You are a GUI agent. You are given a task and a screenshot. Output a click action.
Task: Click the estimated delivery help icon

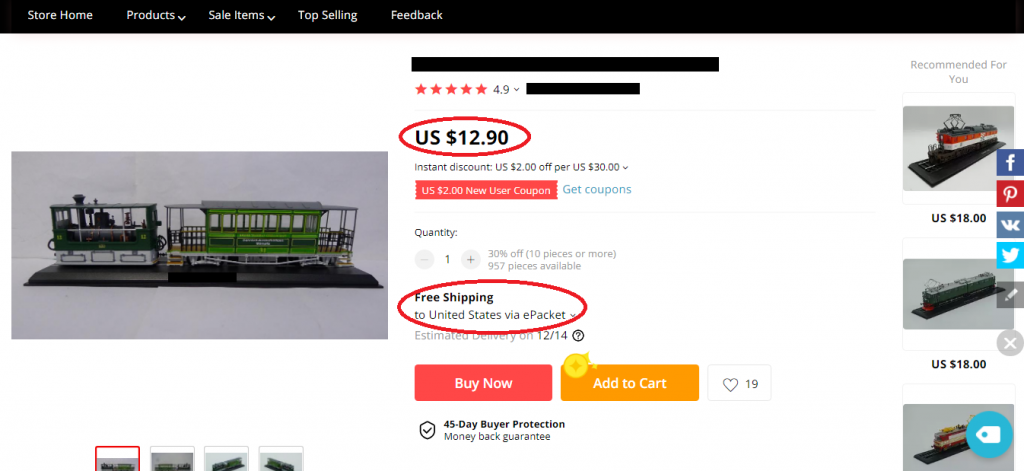point(578,336)
